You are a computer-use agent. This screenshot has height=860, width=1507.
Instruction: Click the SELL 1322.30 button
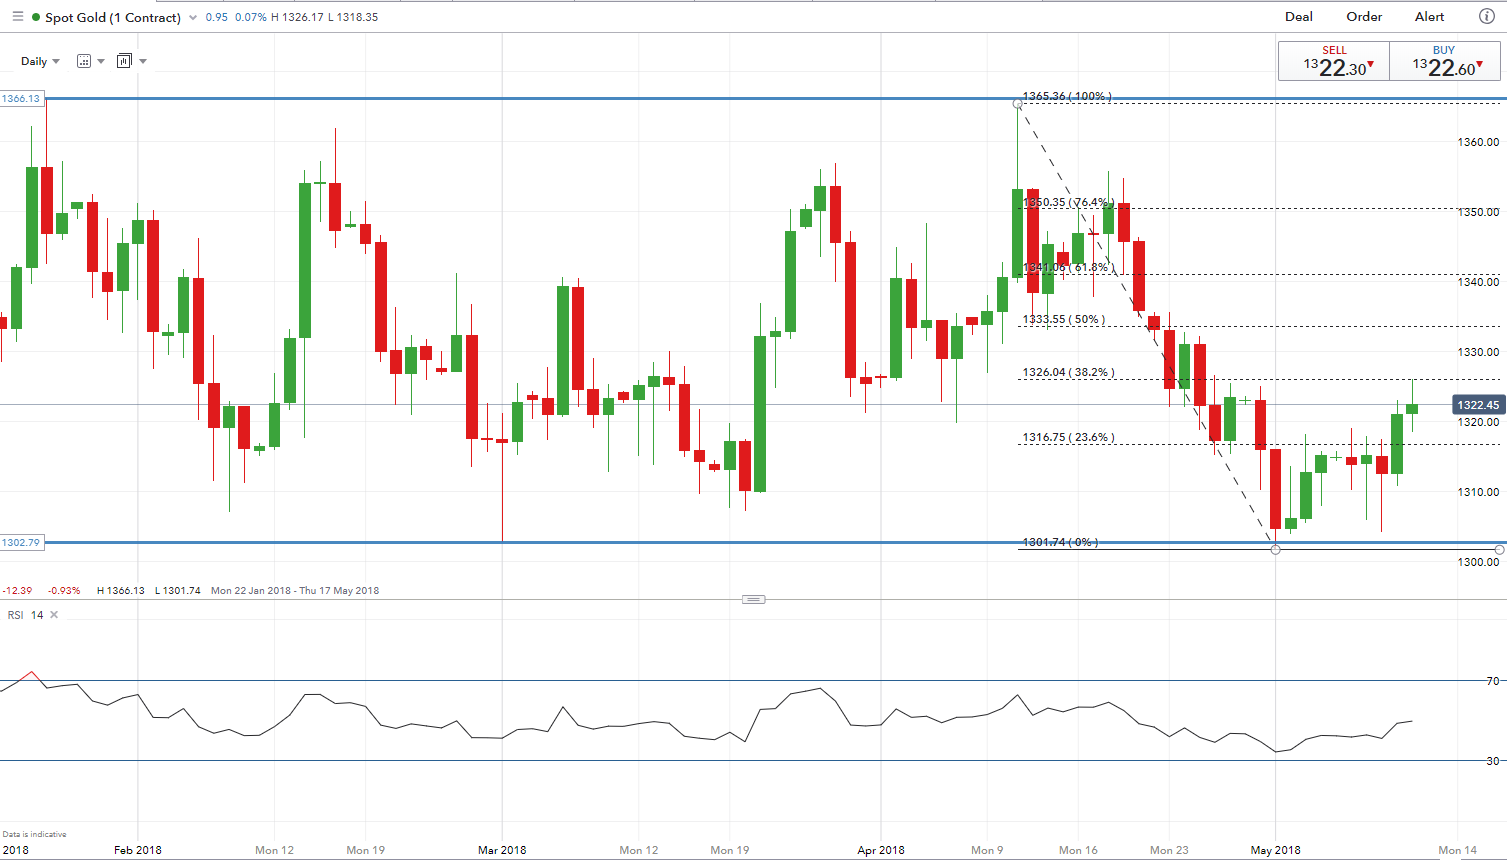(1334, 61)
